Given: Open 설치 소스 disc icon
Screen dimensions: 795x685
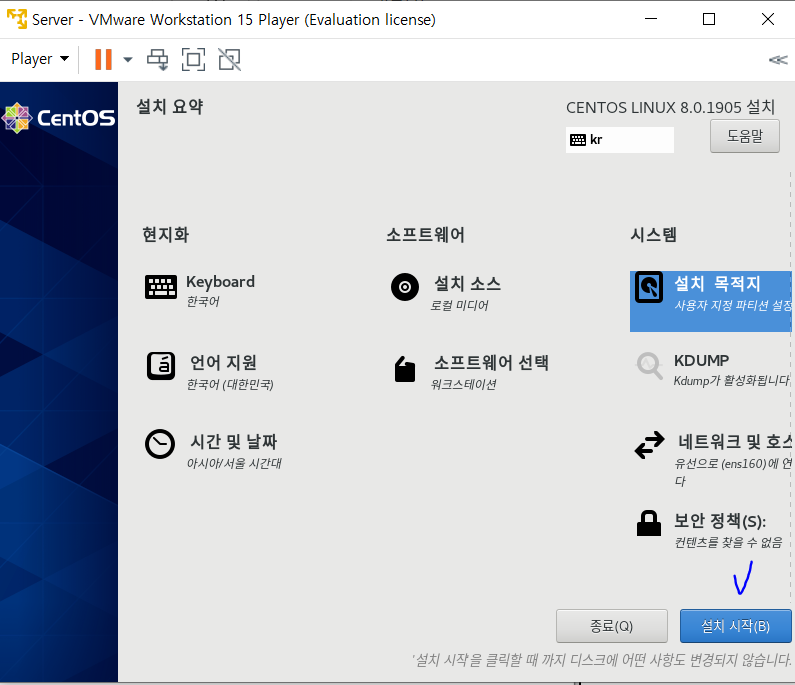Looking at the screenshot, I should [405, 287].
